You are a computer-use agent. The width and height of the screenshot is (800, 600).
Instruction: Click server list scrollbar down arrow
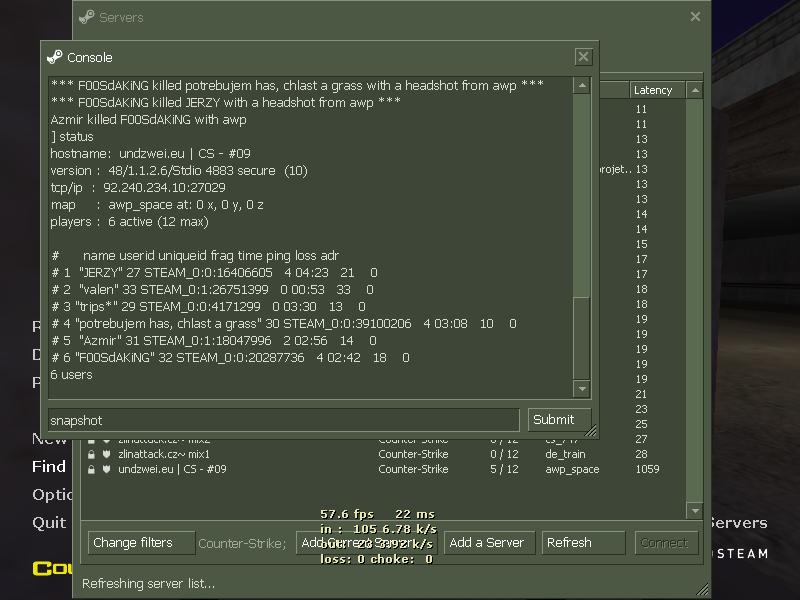pos(694,510)
